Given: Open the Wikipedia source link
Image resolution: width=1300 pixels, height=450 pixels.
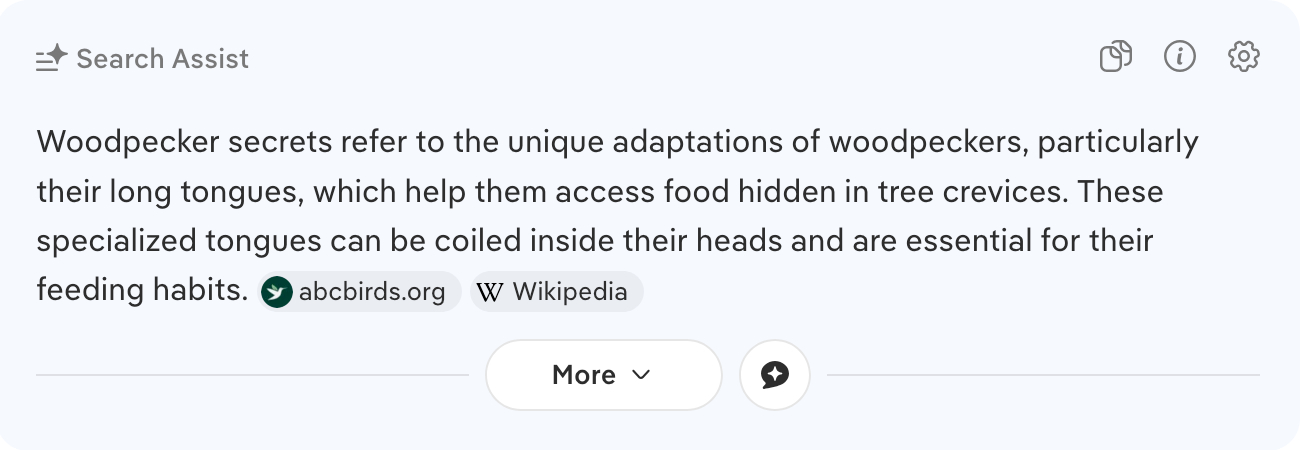Looking at the screenshot, I should coord(570,292).
